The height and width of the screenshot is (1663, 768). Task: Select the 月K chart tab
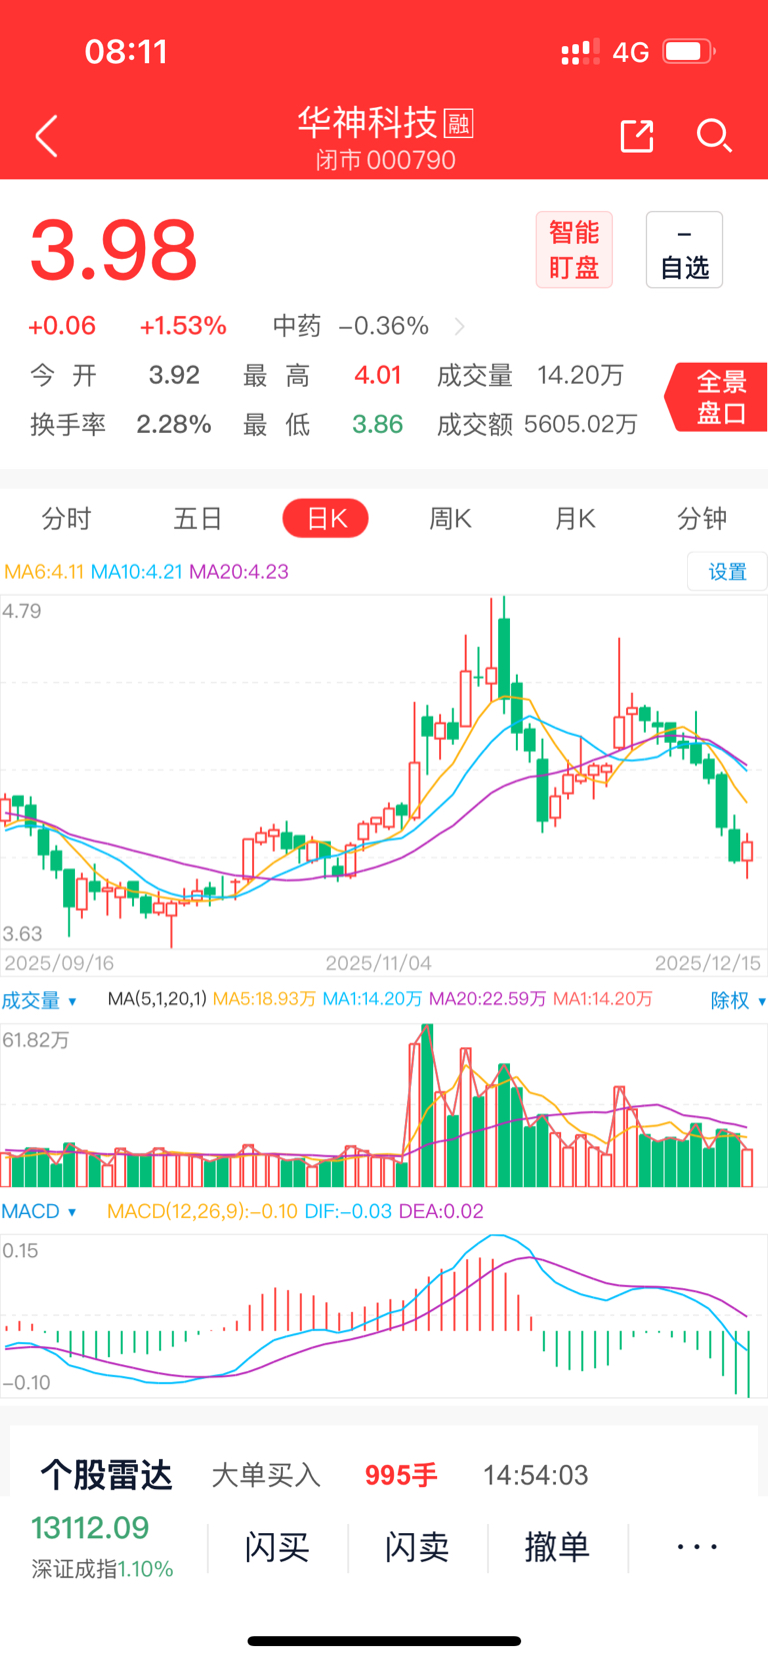(x=575, y=518)
